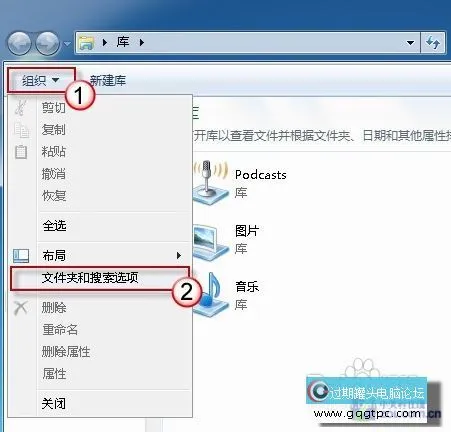Open recent pages dropdown next to Forward
Viewport: 451px width, 432px height.
pos(67,44)
